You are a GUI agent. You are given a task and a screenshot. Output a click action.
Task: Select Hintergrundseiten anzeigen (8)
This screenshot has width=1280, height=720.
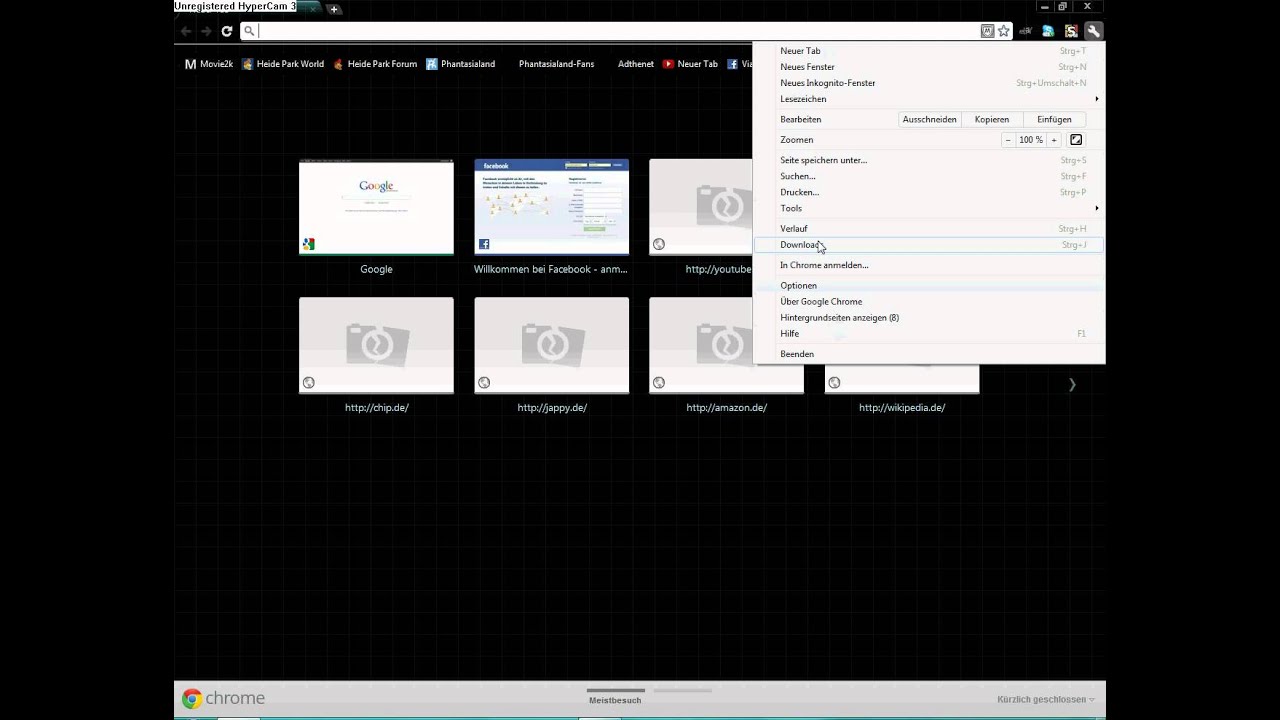pyautogui.click(x=928, y=317)
